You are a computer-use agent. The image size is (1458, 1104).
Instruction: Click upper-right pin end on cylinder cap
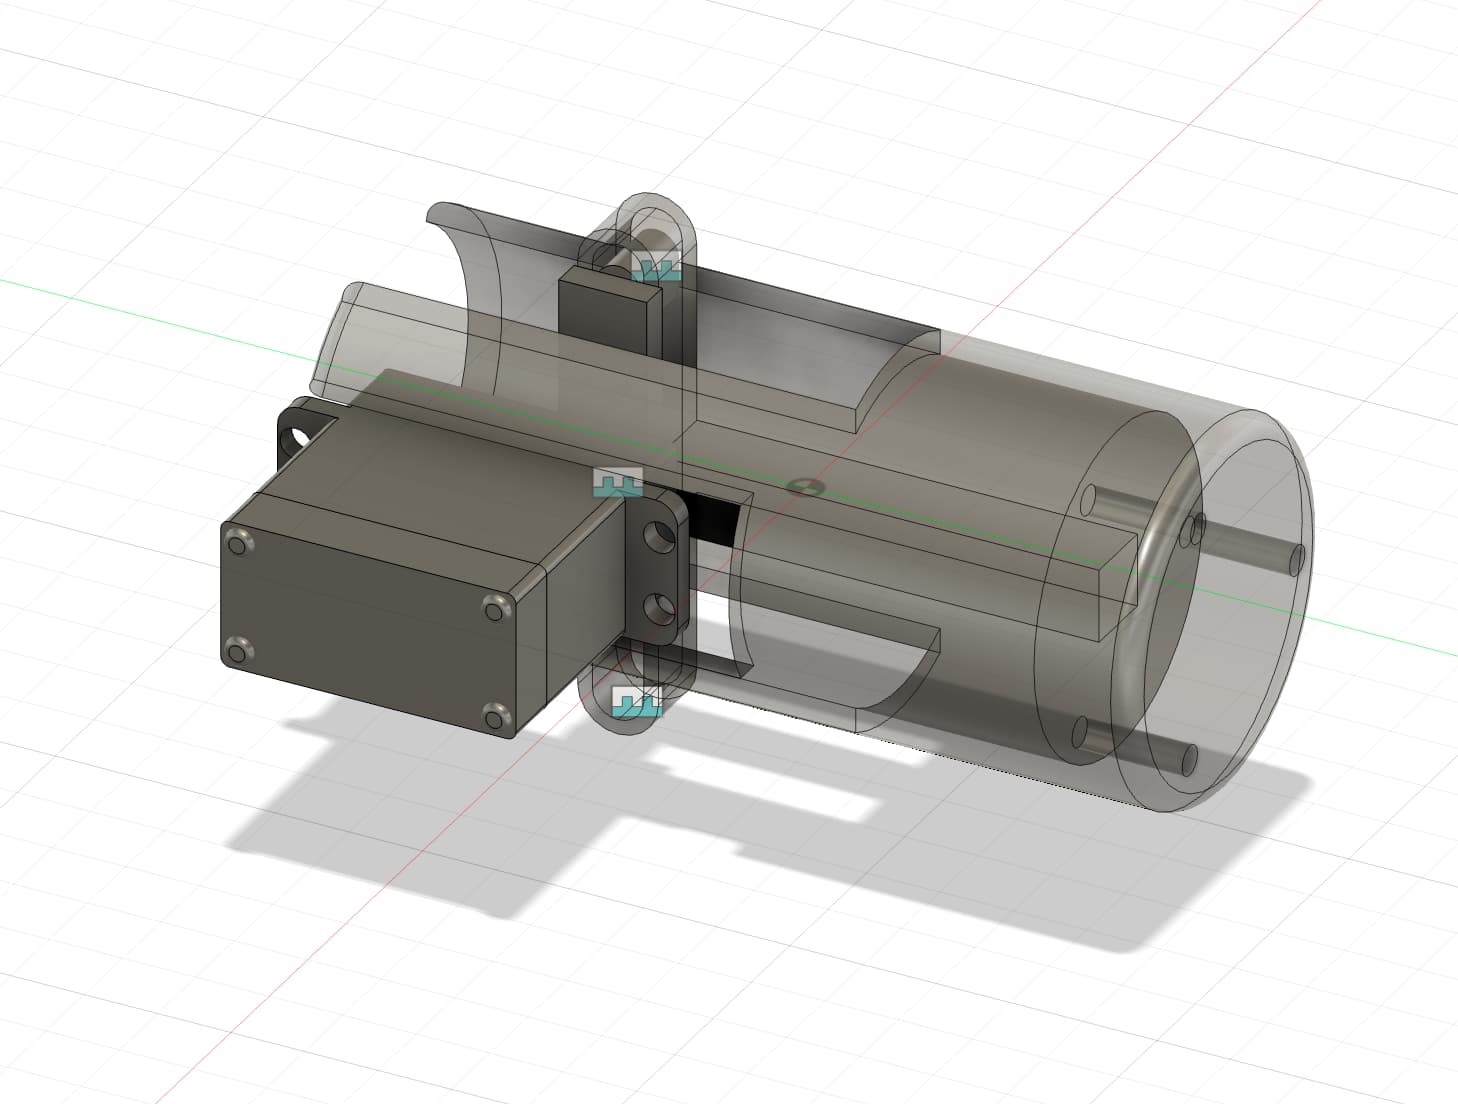coord(1297,557)
